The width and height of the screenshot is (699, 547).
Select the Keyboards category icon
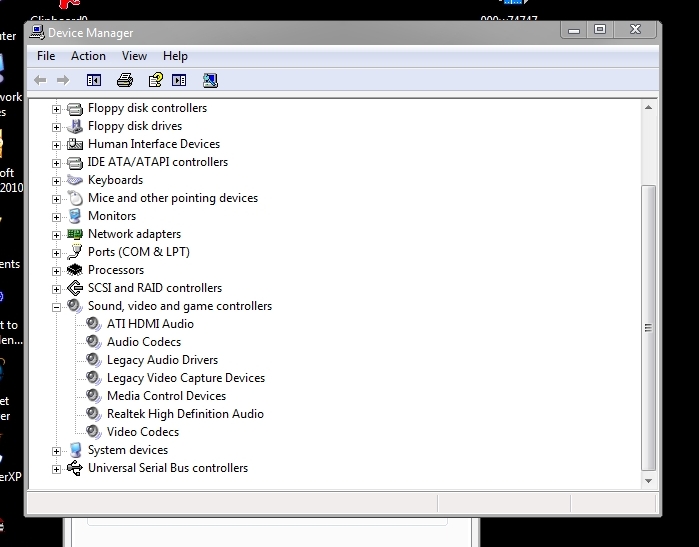click(x=75, y=180)
